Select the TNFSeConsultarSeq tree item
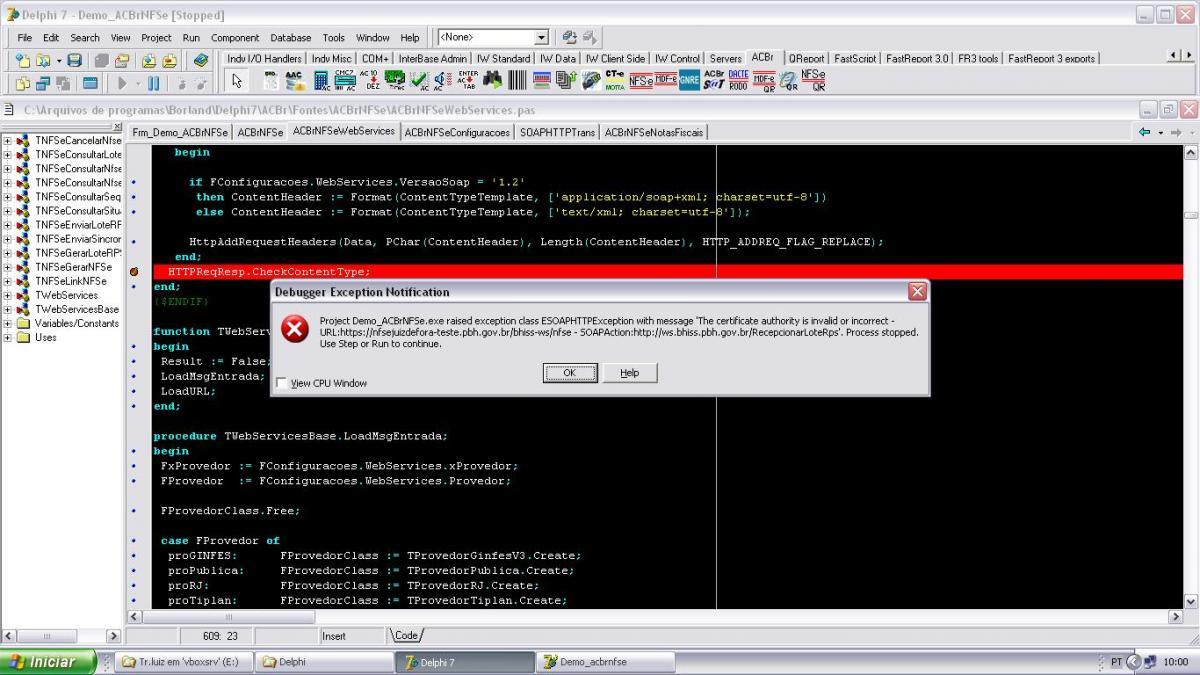1200x675 pixels. pos(78,197)
